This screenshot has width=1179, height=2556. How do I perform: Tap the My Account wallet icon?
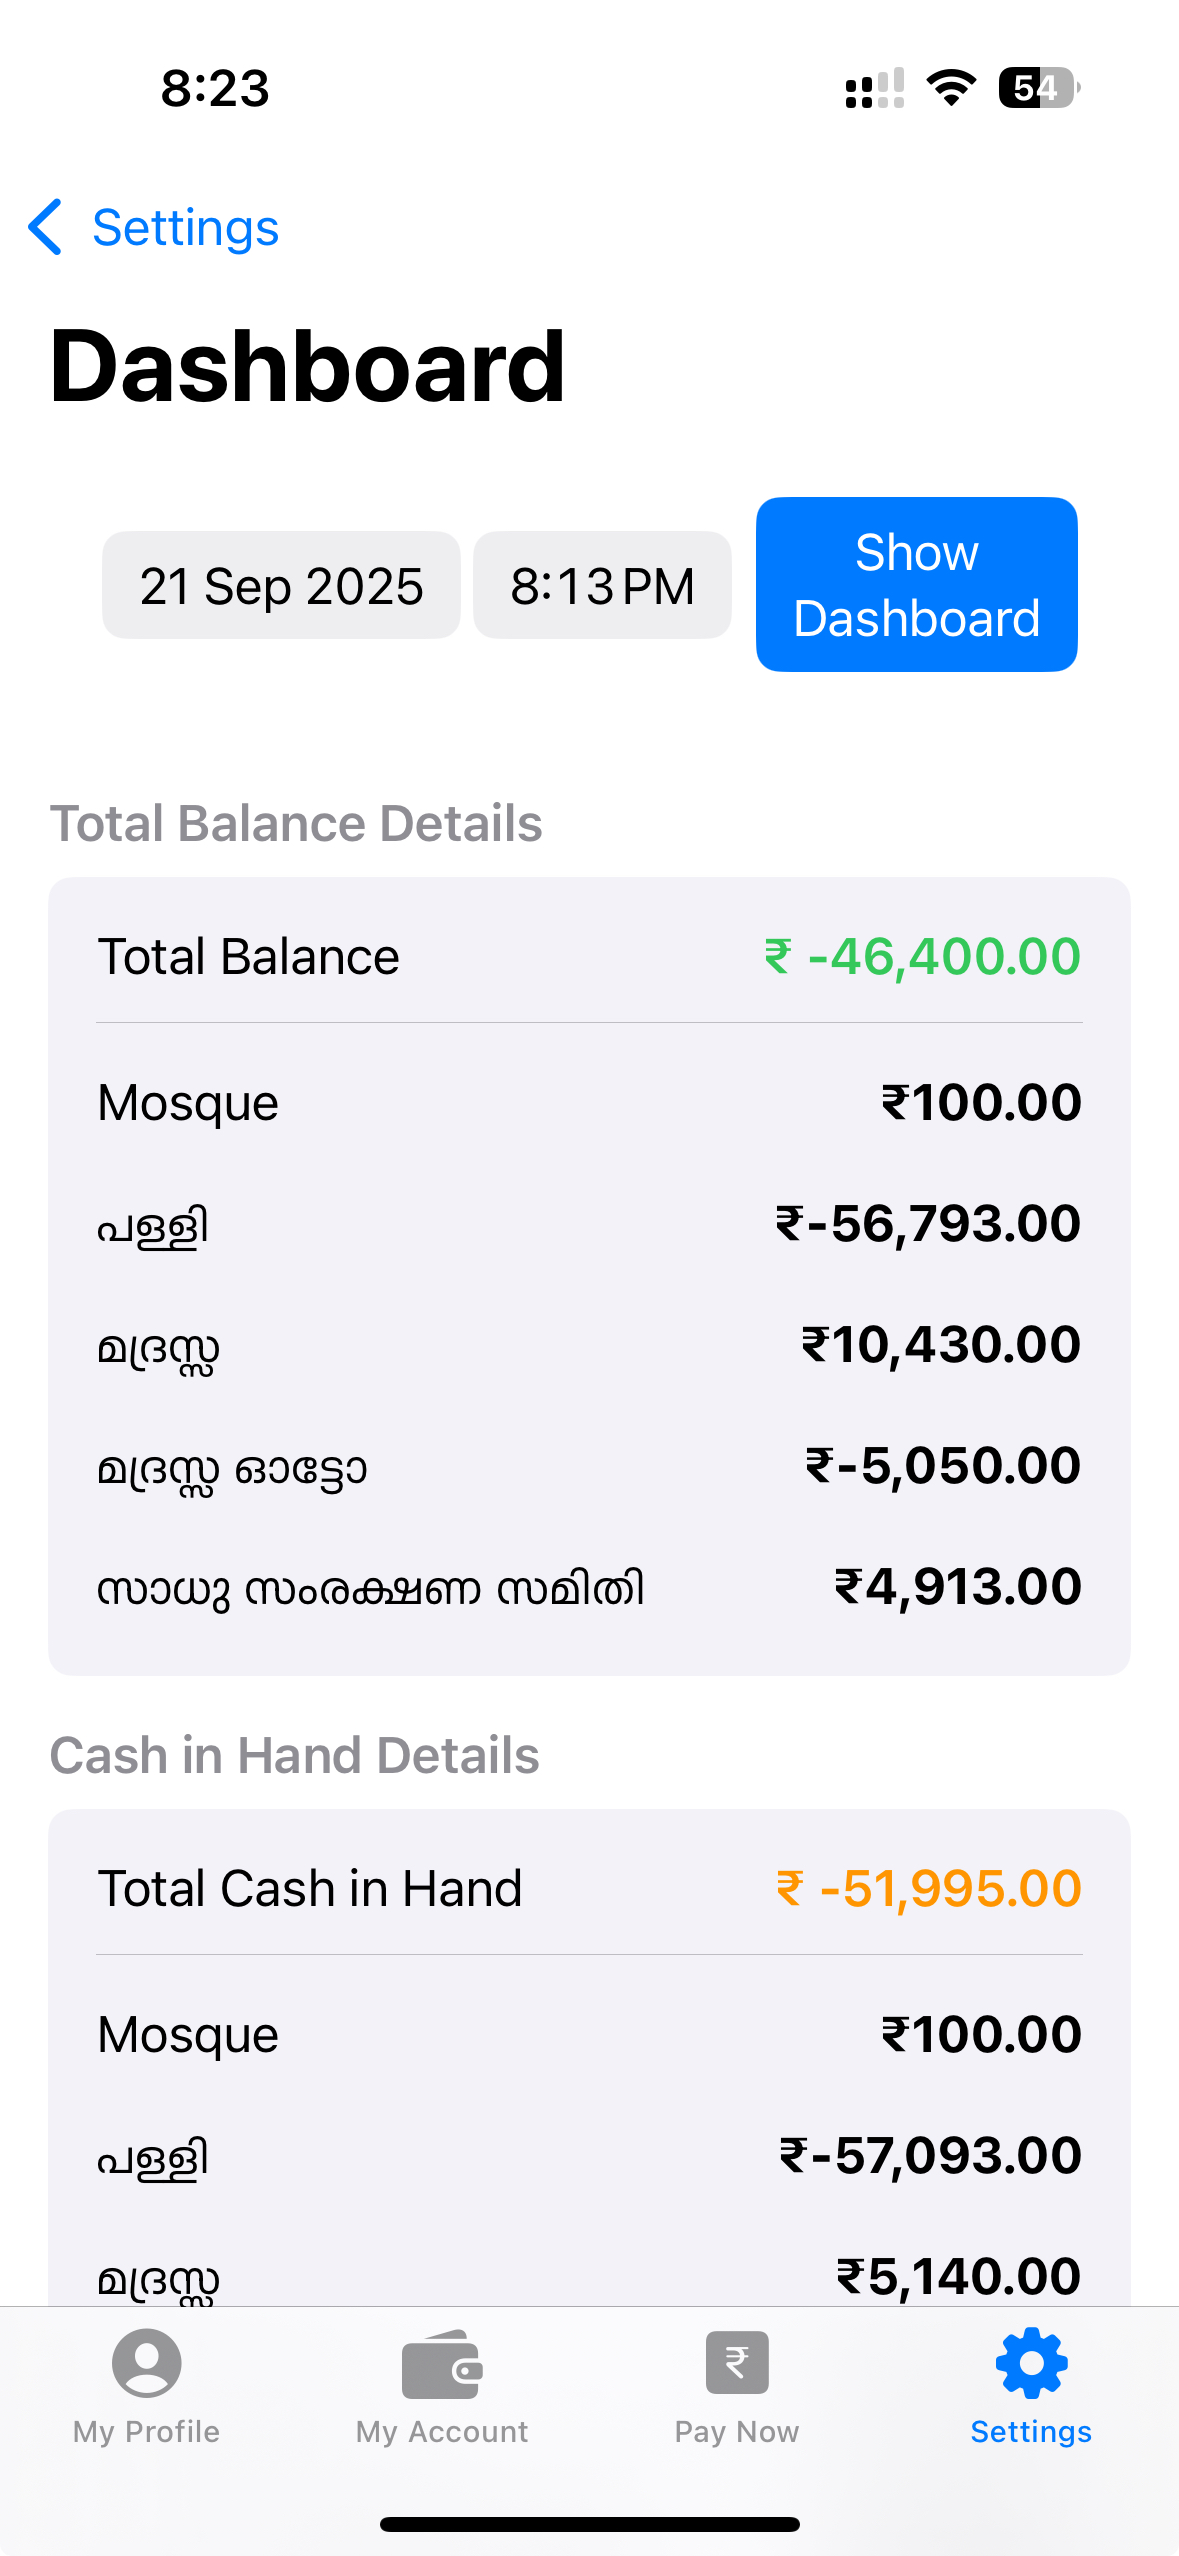click(x=442, y=2365)
